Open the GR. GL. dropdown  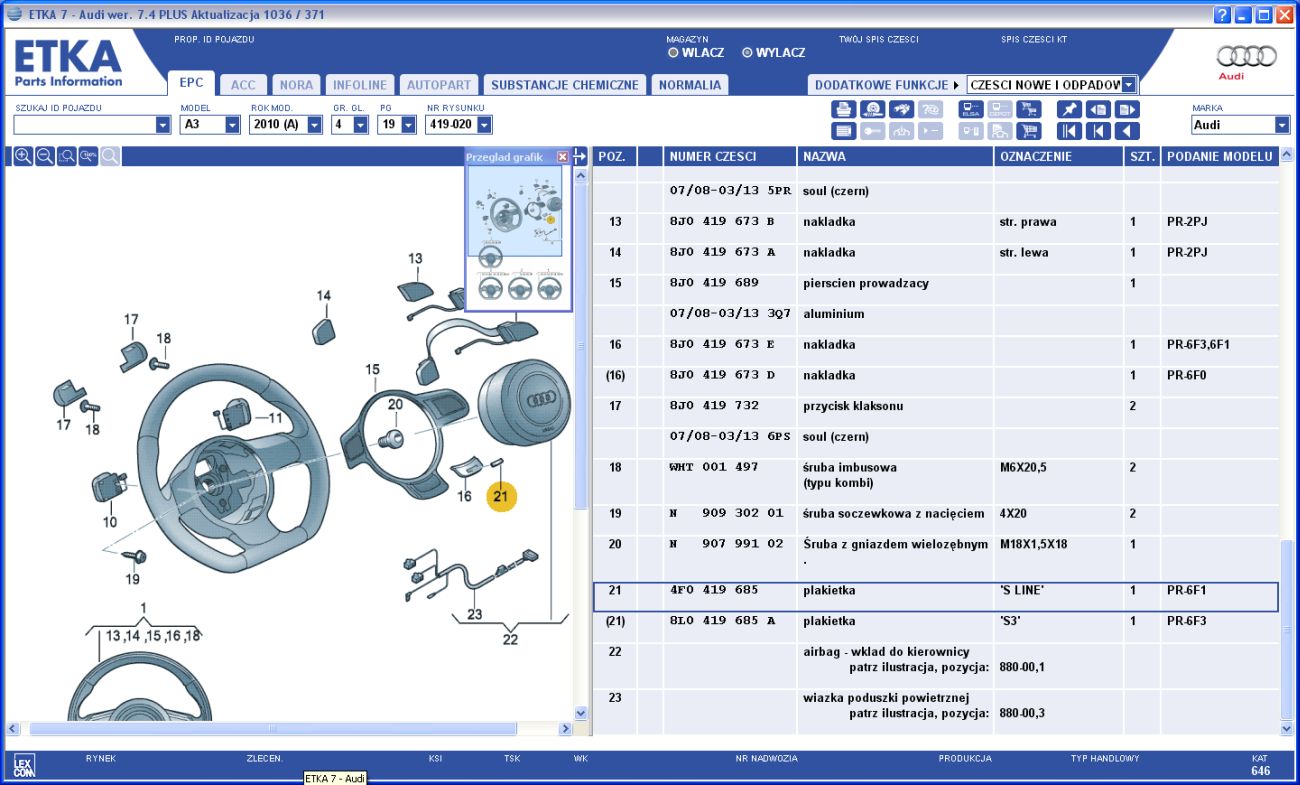(x=360, y=125)
